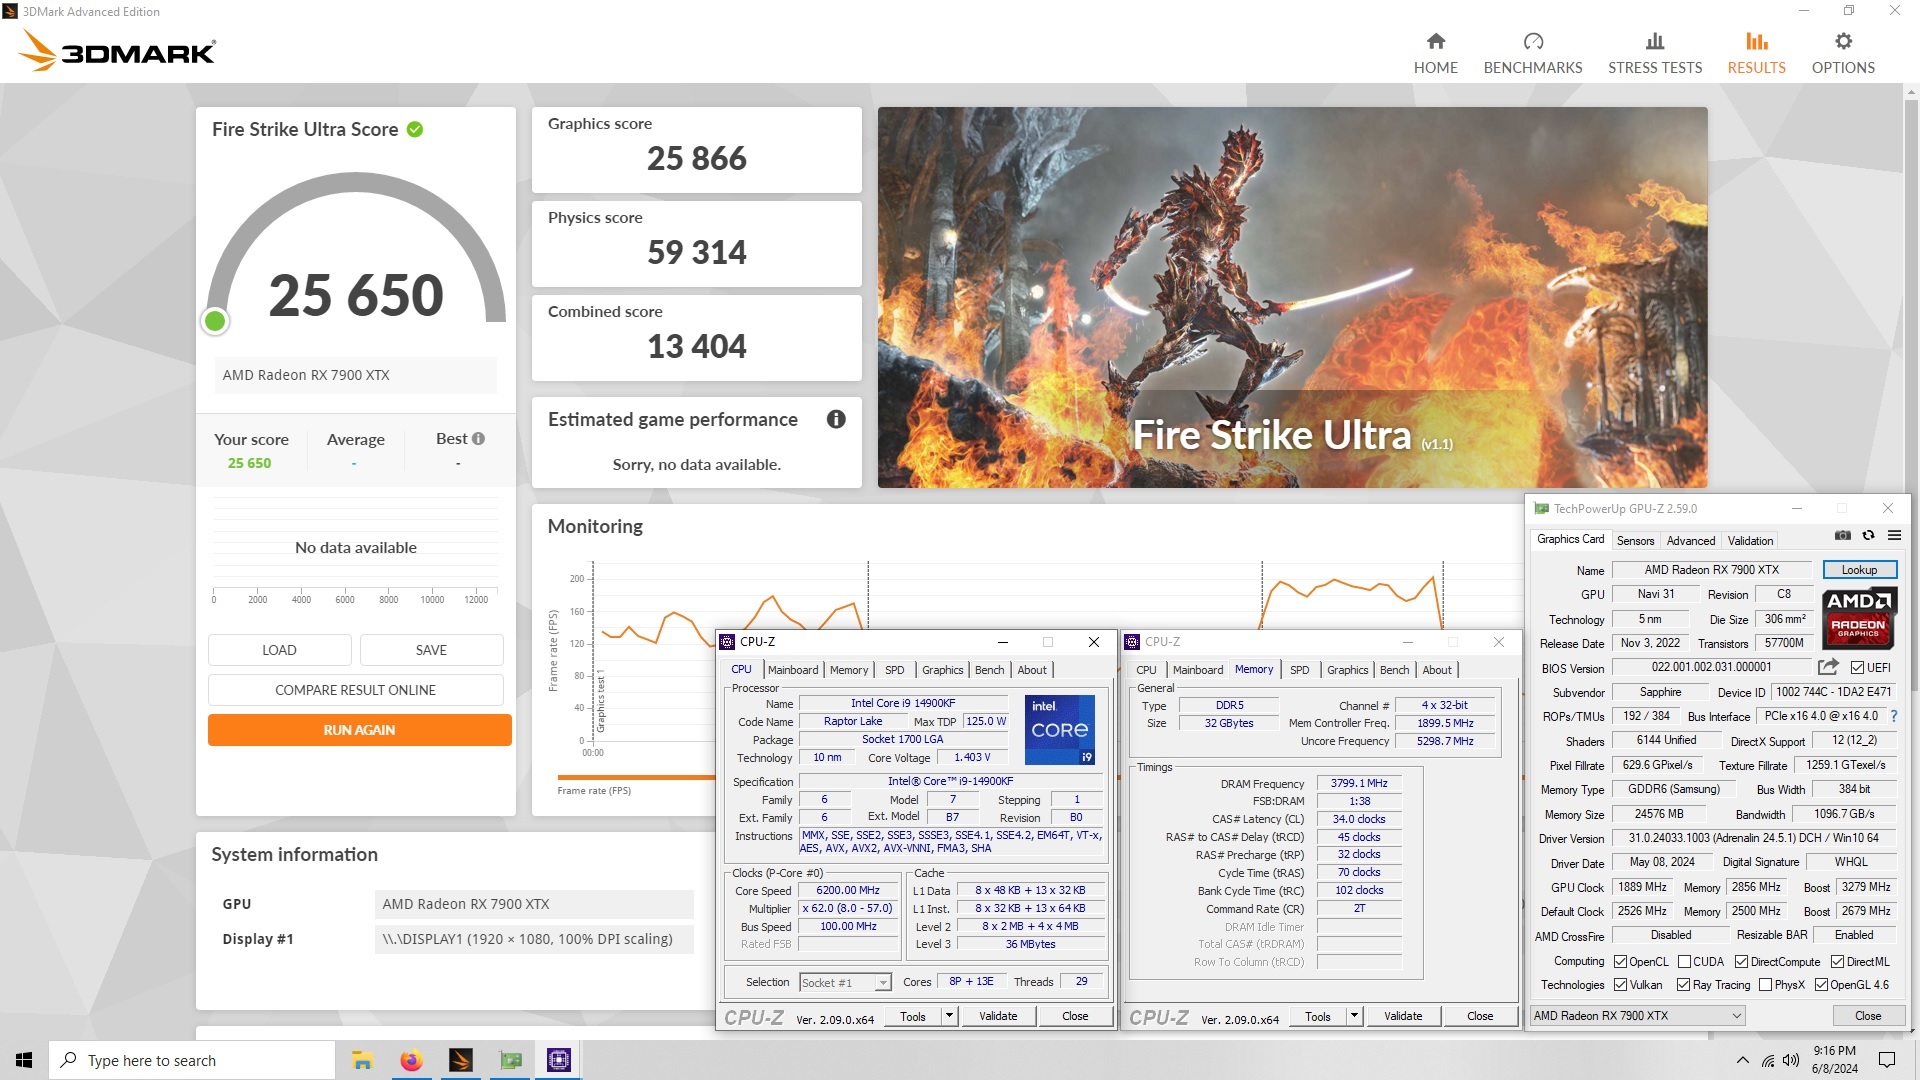Click the Graphics score value 25 866
The width and height of the screenshot is (1920, 1080).
(696, 159)
